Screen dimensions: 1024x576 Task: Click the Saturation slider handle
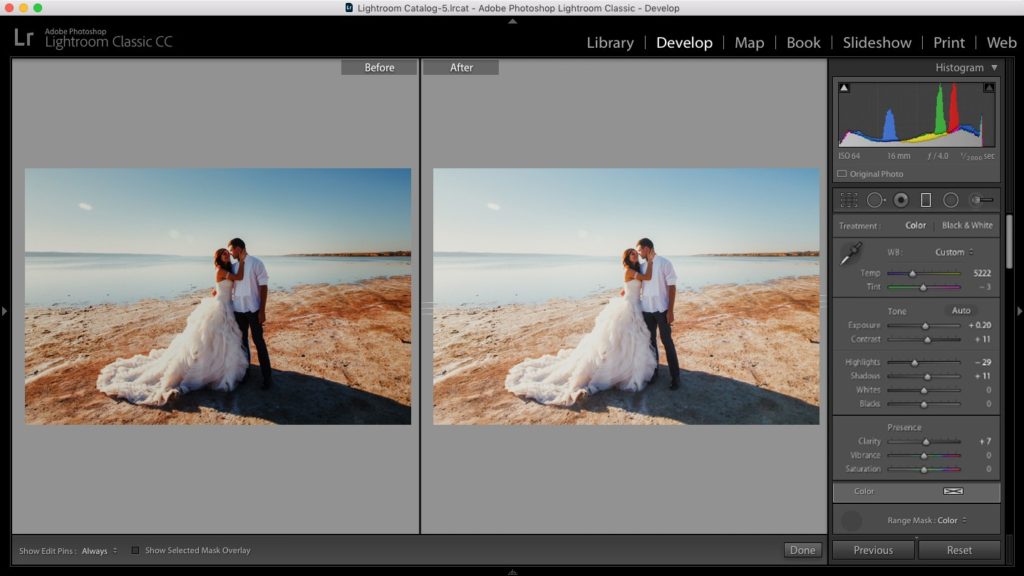click(923, 470)
